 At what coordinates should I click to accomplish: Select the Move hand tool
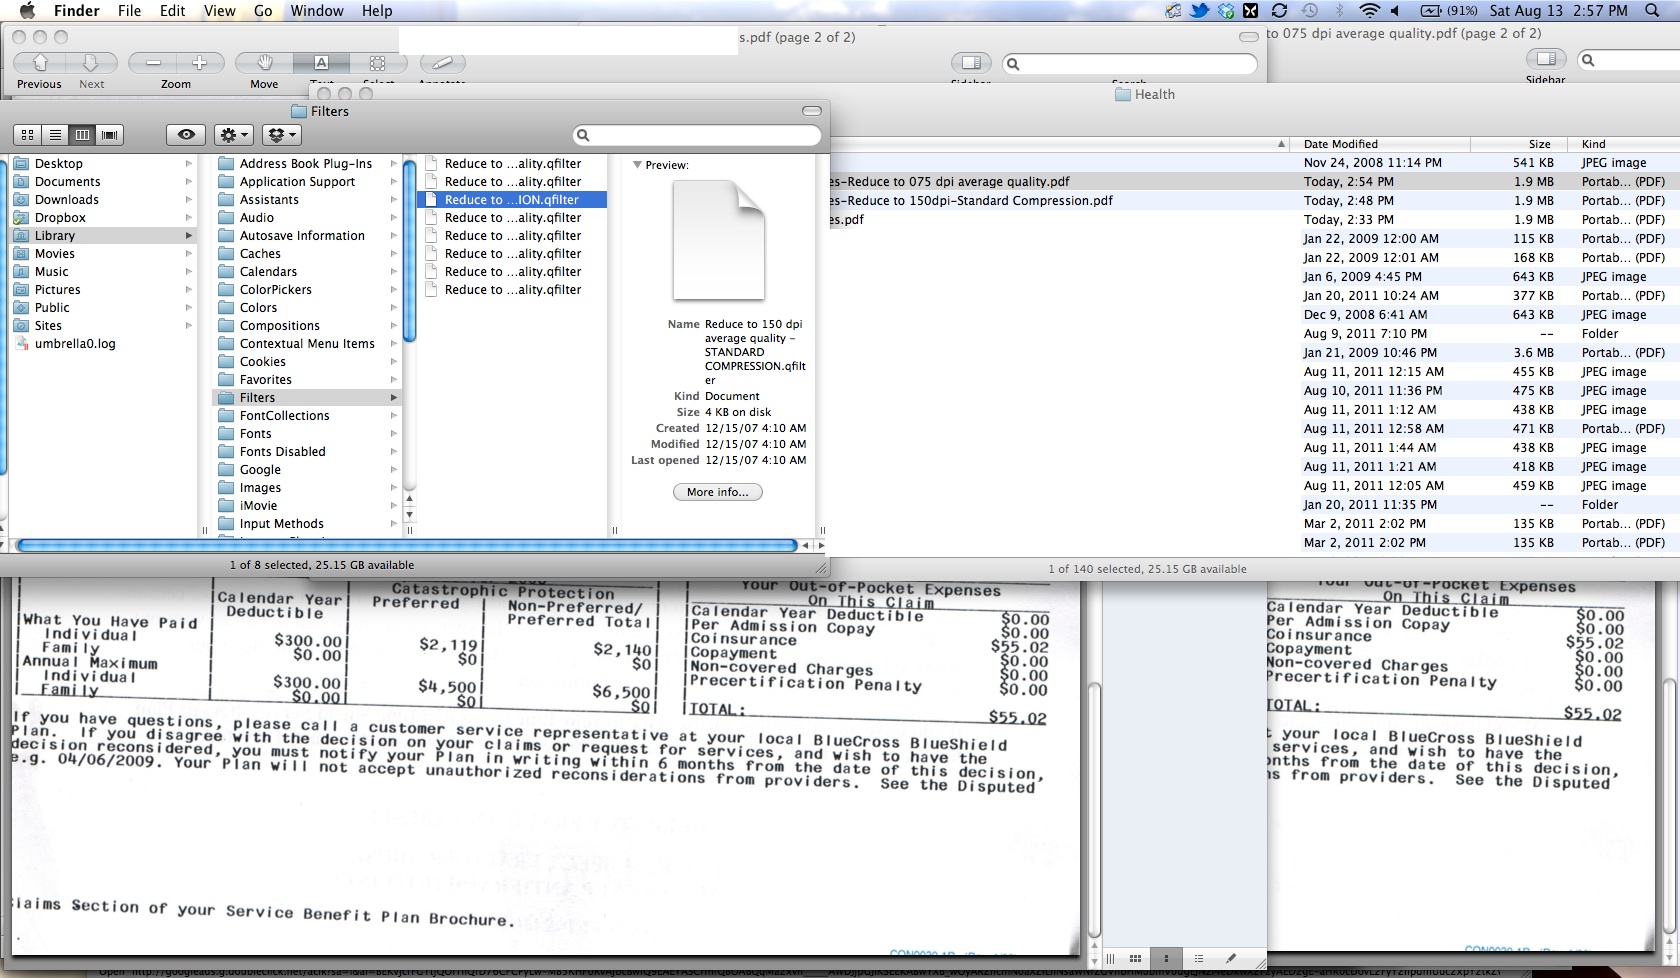point(264,63)
